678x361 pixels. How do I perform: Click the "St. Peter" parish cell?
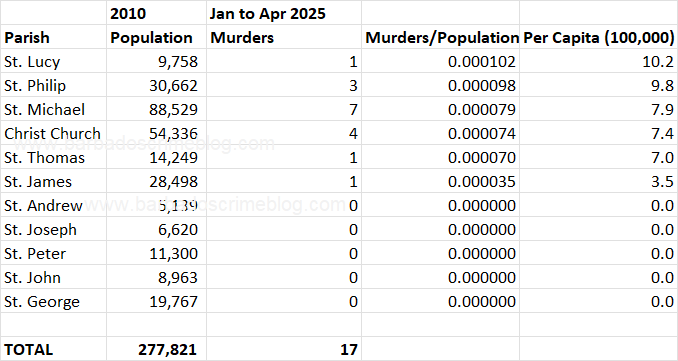click(x=53, y=253)
